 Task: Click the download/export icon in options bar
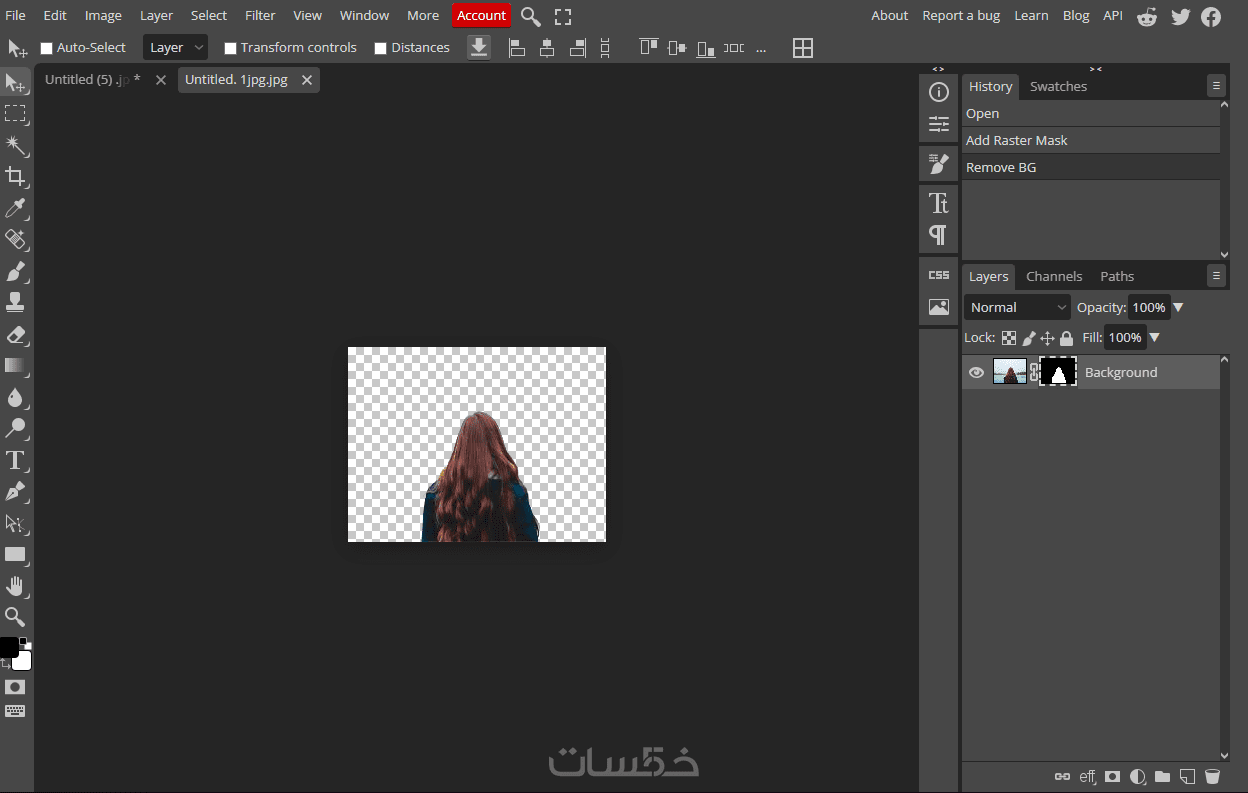point(479,47)
